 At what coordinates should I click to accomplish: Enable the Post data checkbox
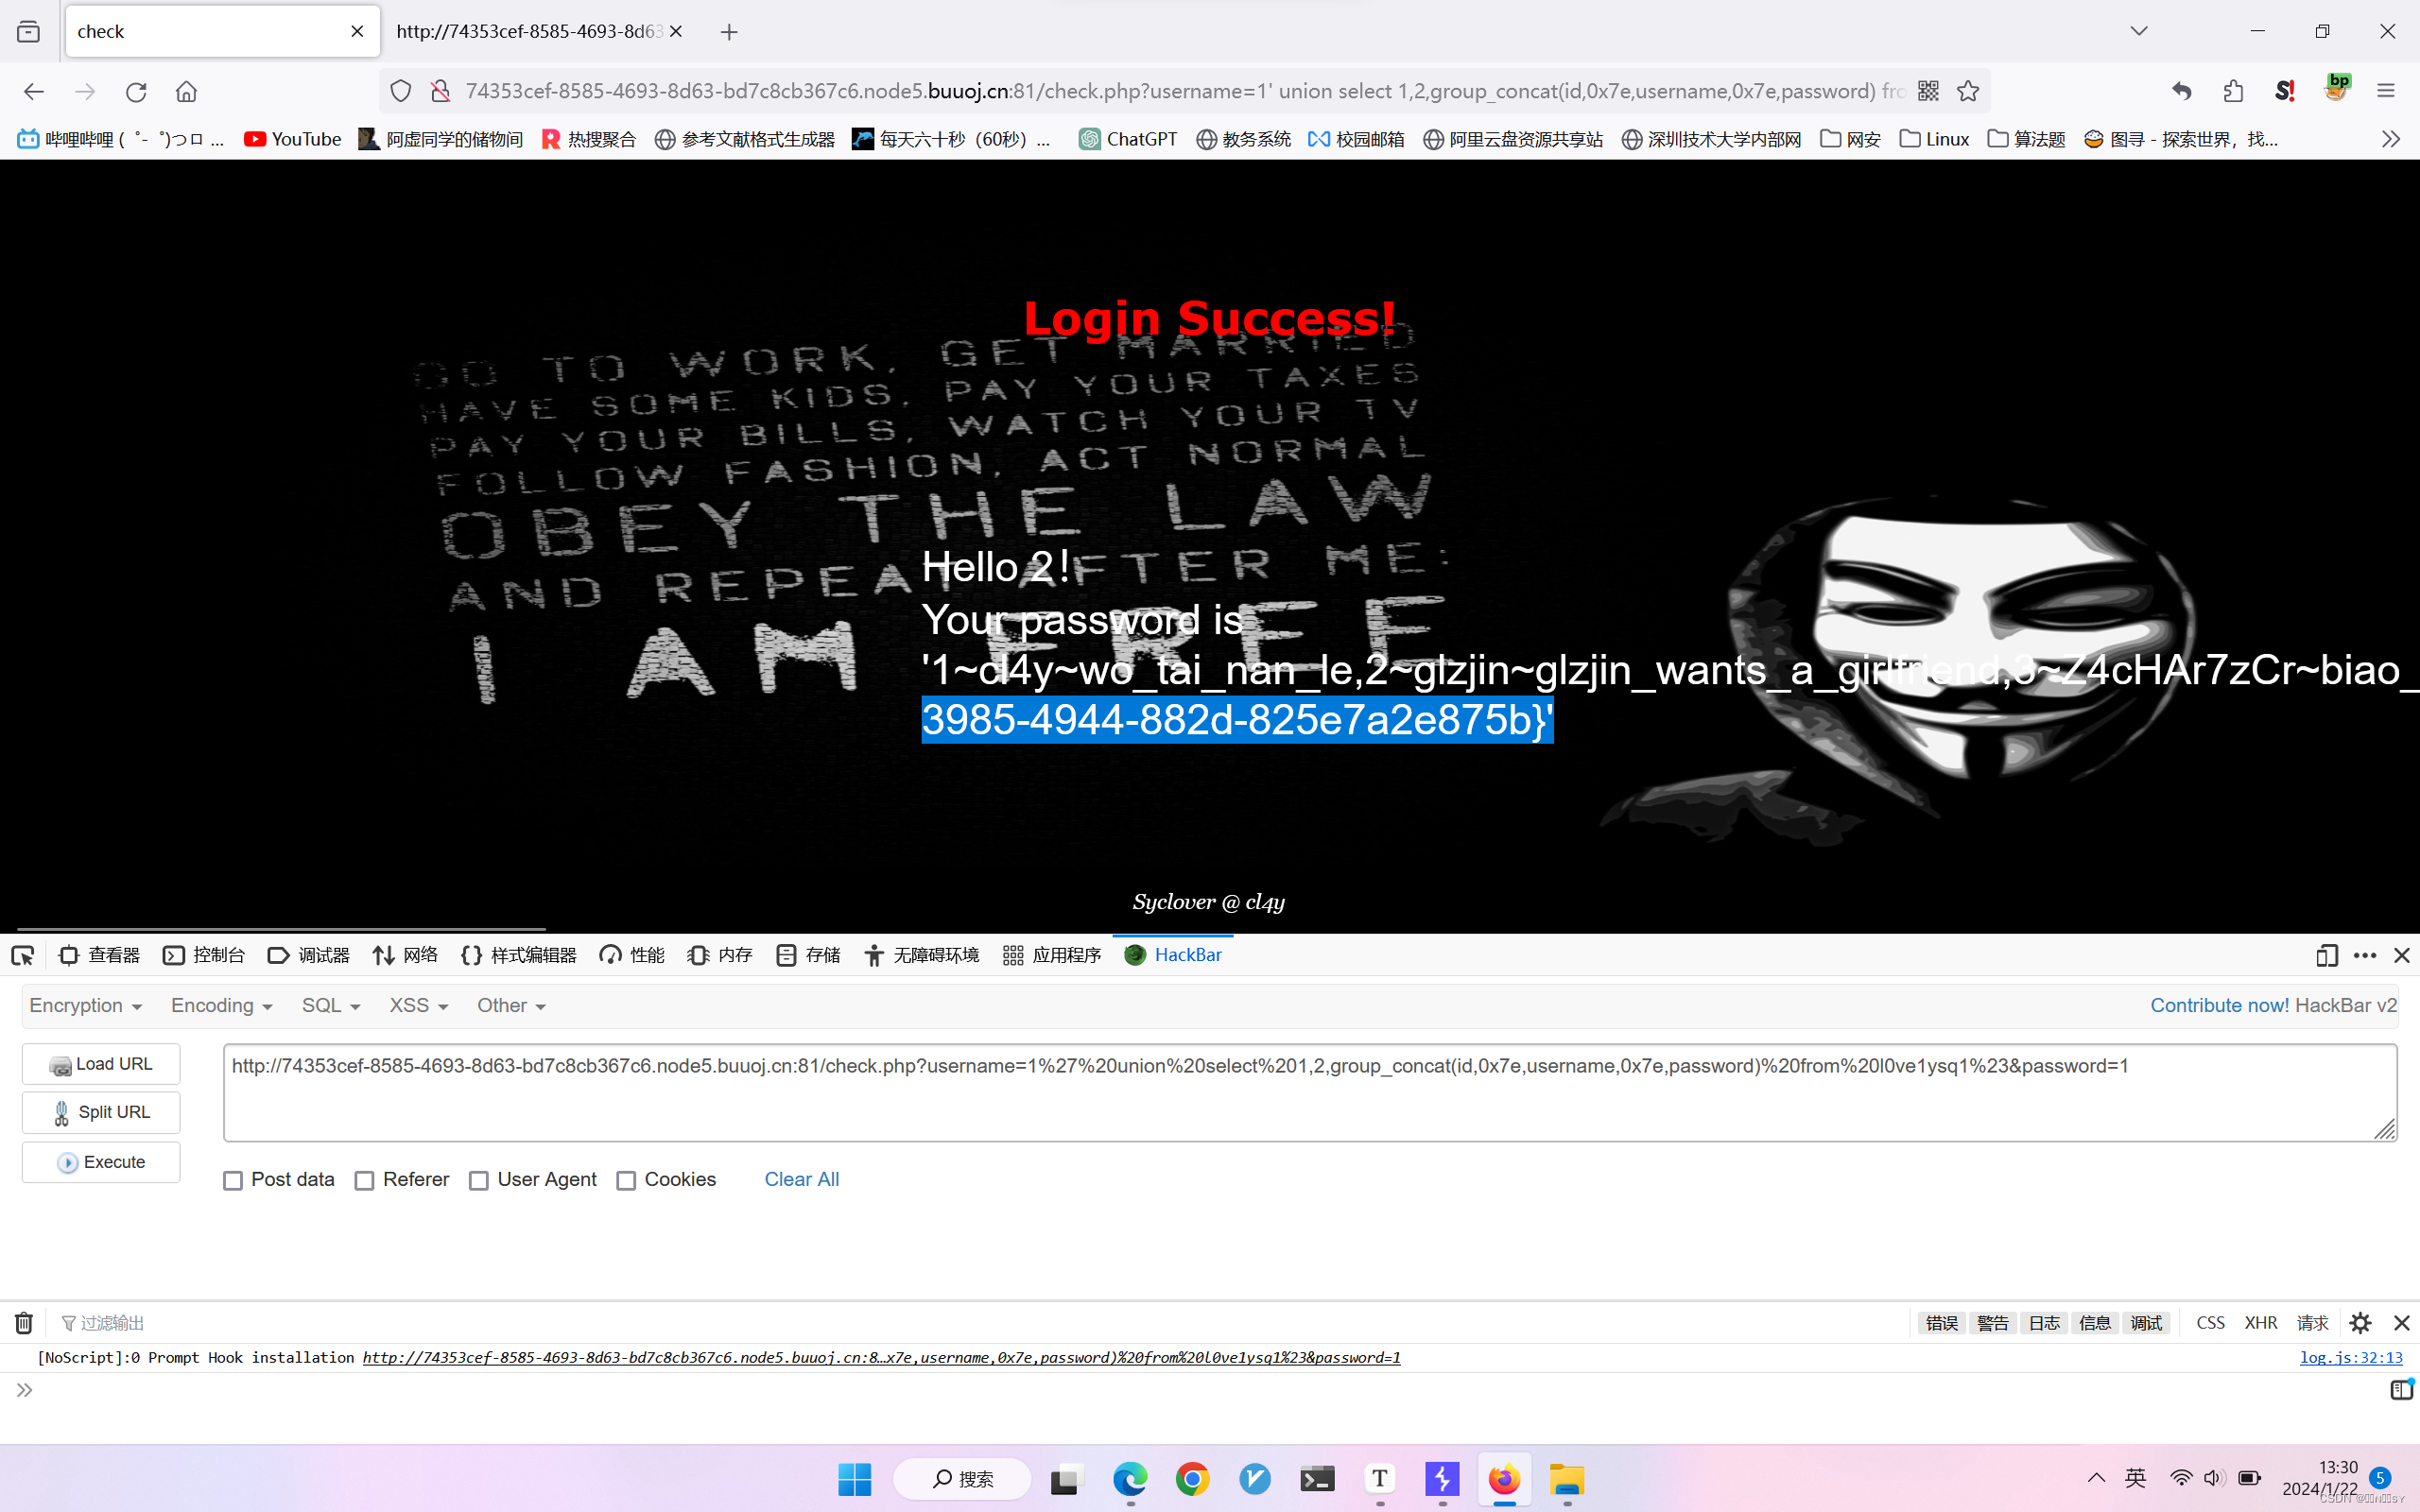[233, 1181]
